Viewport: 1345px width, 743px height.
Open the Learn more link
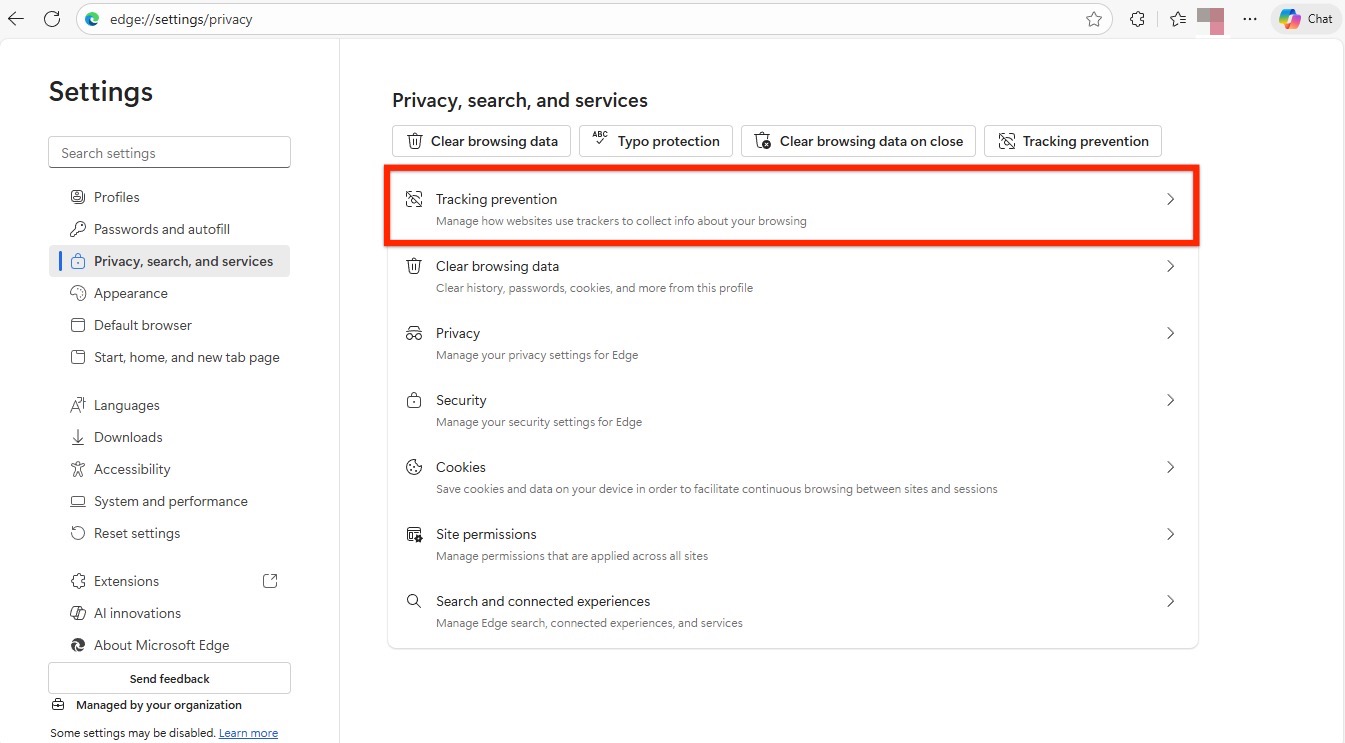click(x=248, y=732)
